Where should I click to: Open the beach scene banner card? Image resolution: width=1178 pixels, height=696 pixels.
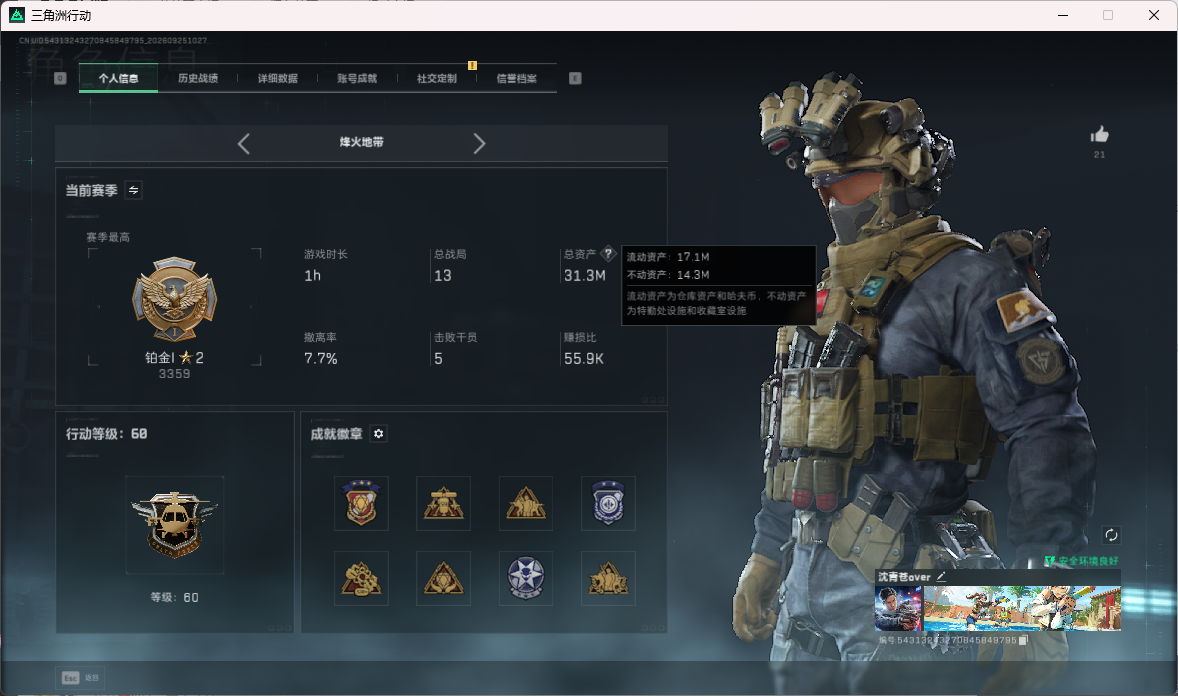[1022, 608]
